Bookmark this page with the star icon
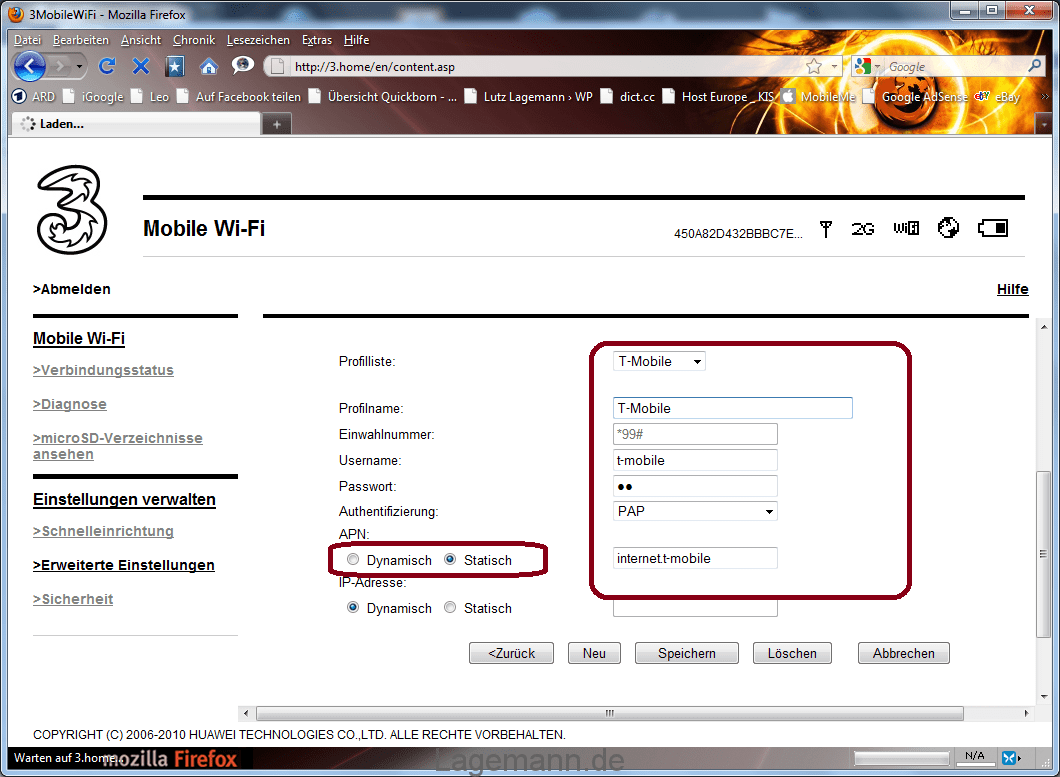The width and height of the screenshot is (1060, 777). [x=814, y=66]
